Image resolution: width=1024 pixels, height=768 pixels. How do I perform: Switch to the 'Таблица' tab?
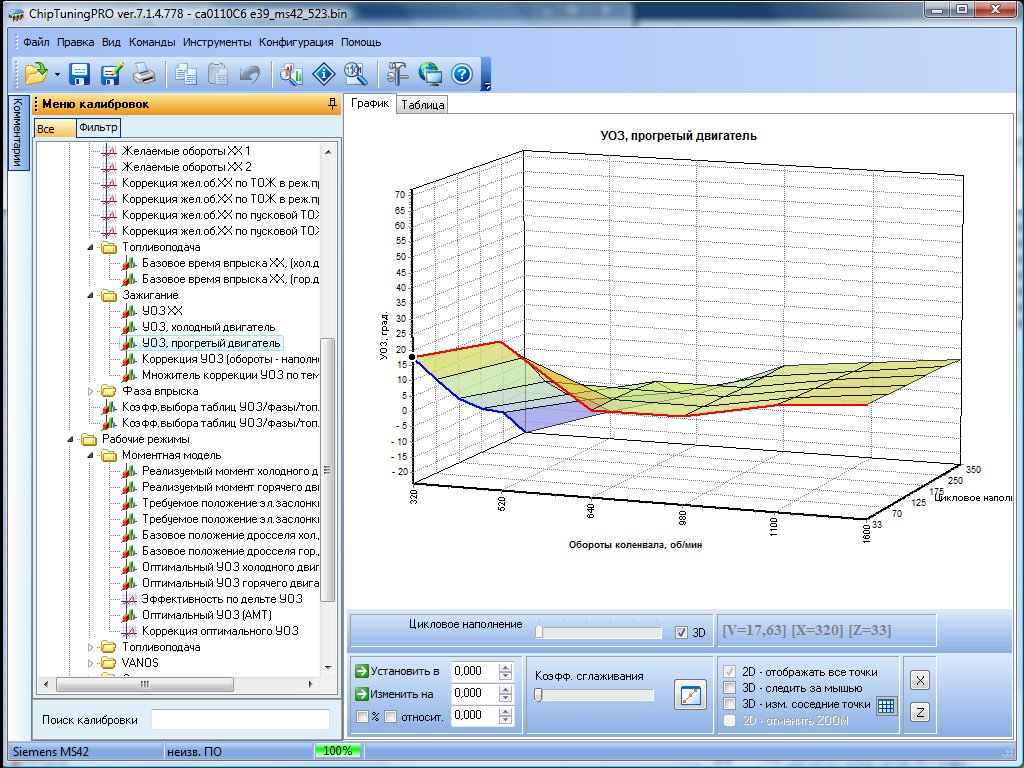click(422, 105)
